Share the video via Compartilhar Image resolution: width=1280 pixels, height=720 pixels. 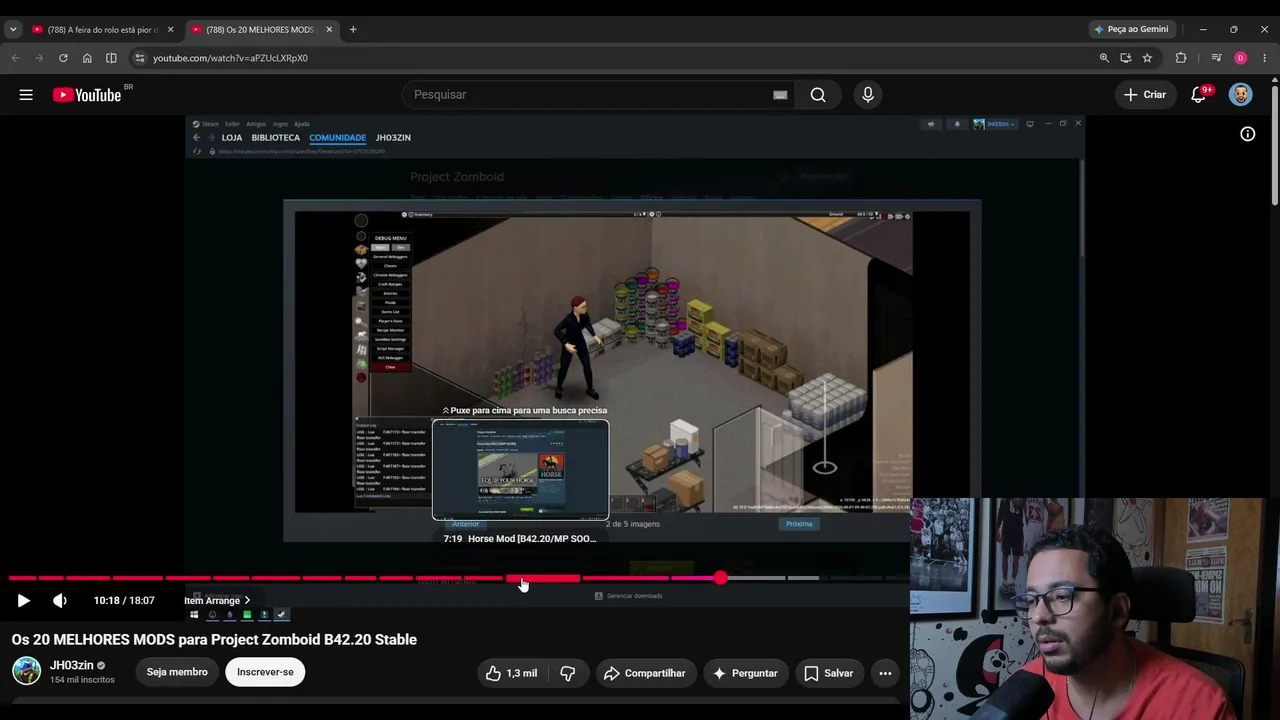pyautogui.click(x=644, y=673)
